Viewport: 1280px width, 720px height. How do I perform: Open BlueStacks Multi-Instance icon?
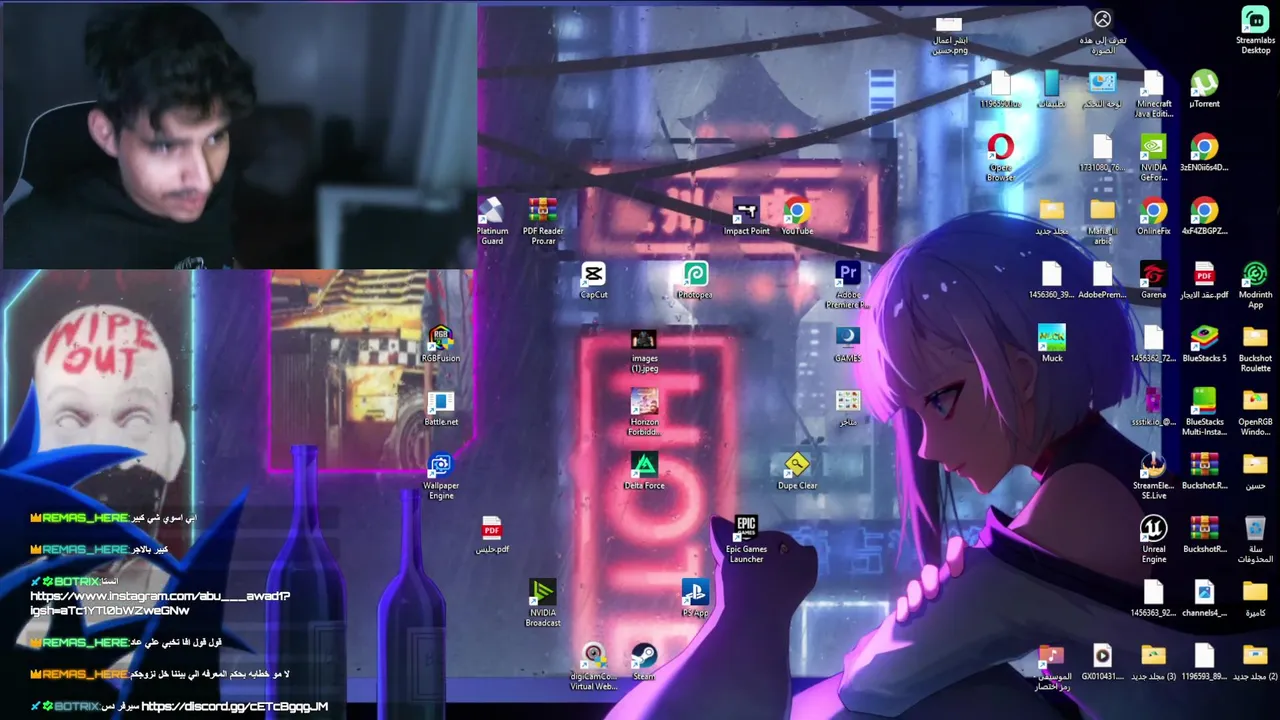point(1204,412)
